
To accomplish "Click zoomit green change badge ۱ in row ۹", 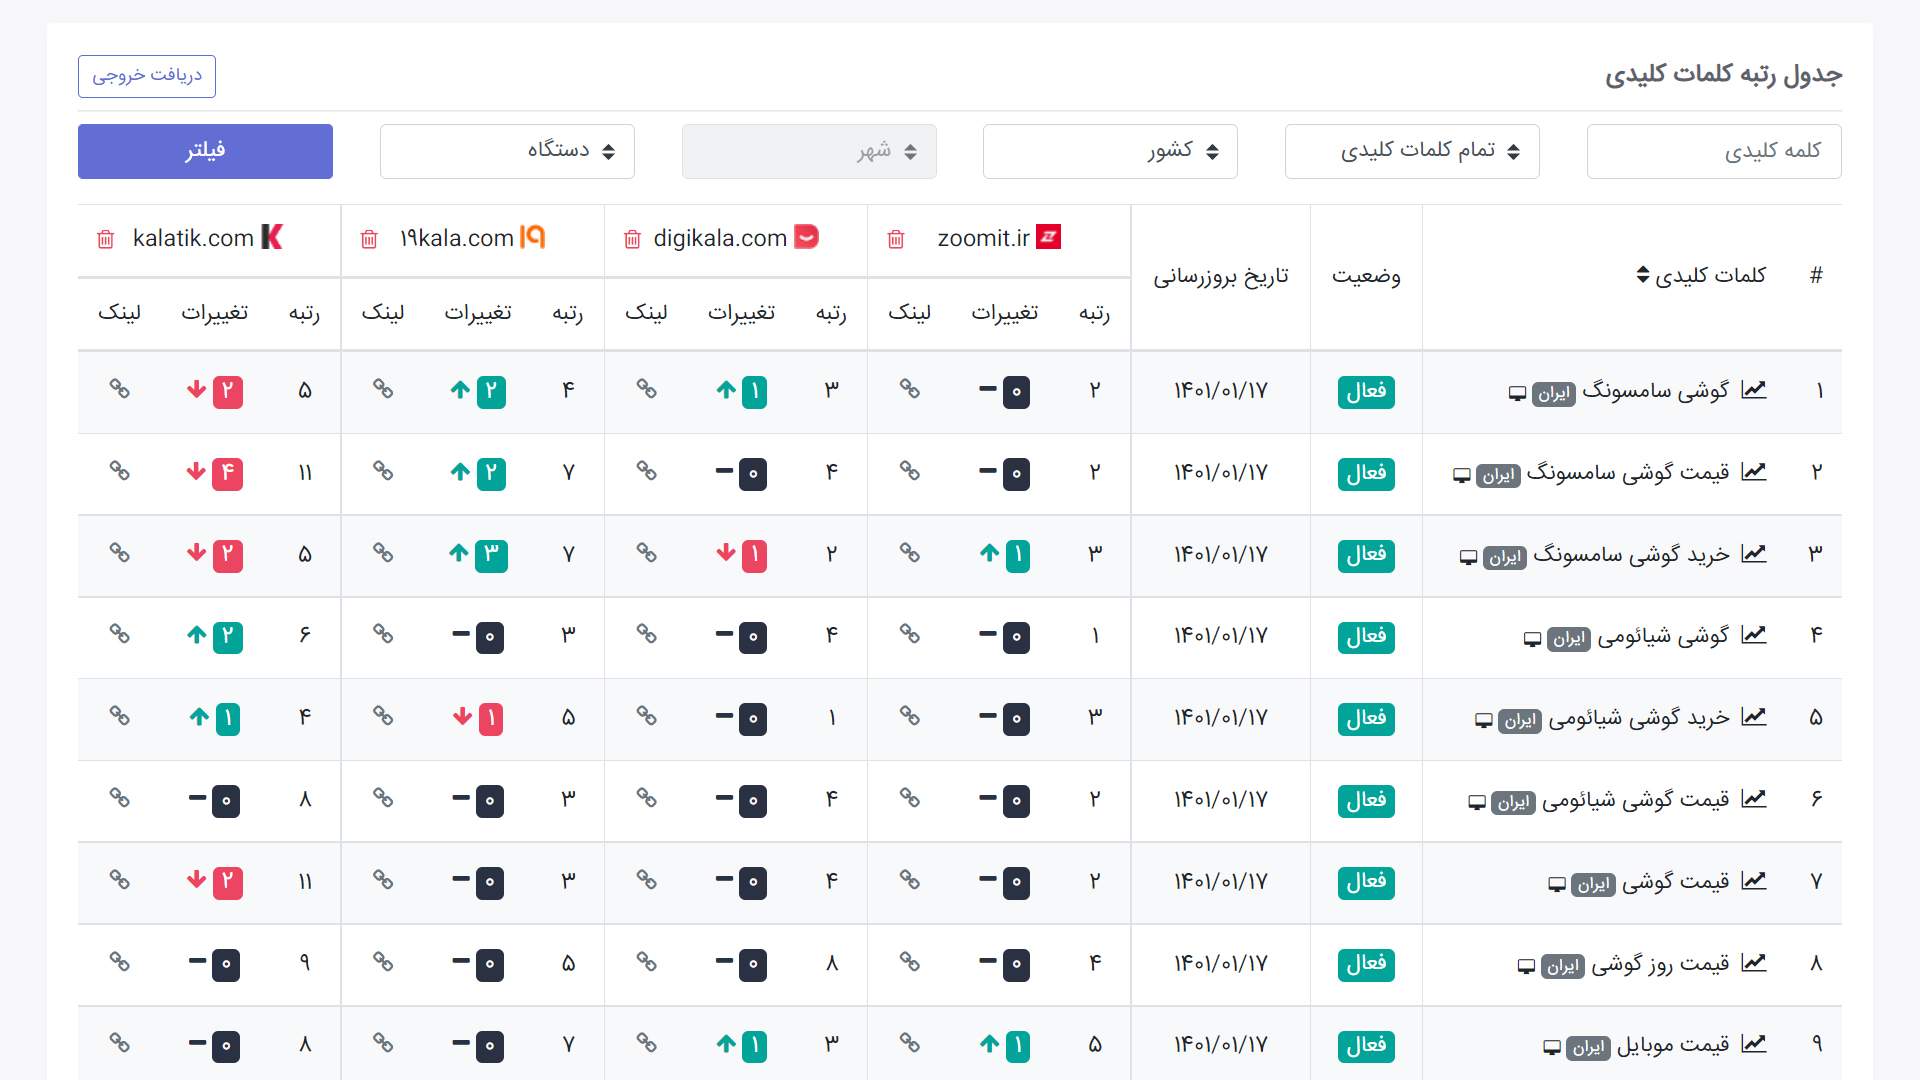I will coord(1018,1046).
